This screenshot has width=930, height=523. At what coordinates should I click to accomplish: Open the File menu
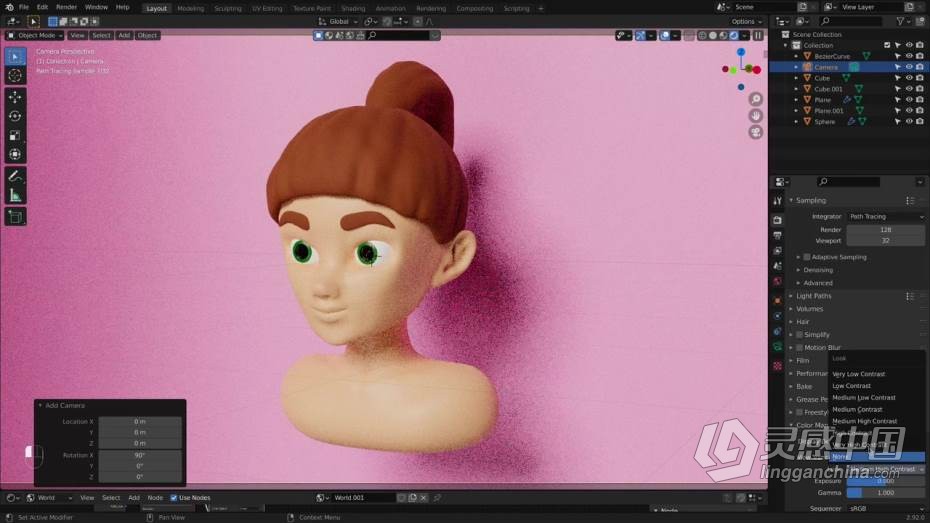coord(24,8)
